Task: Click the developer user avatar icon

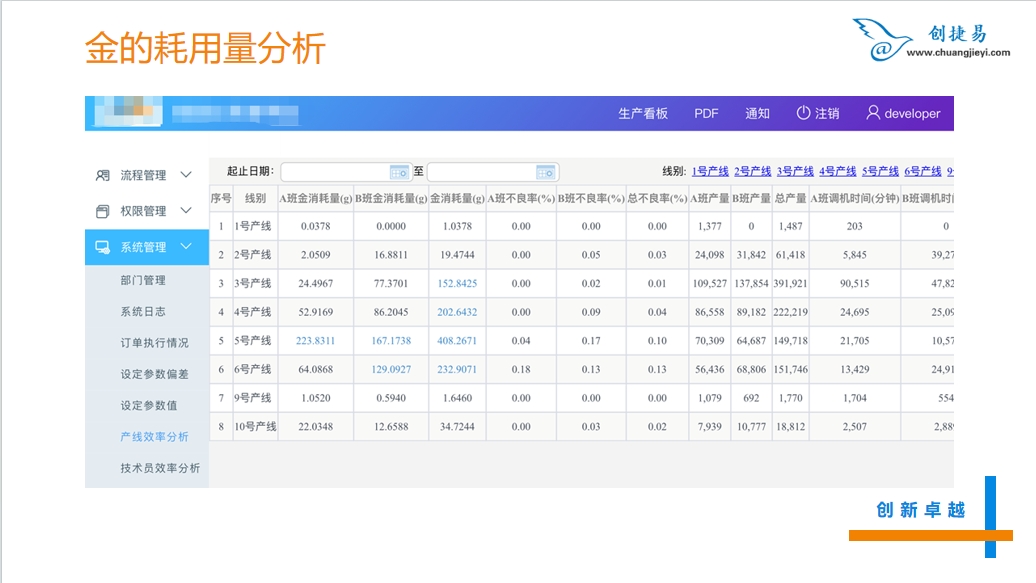Action: click(873, 113)
